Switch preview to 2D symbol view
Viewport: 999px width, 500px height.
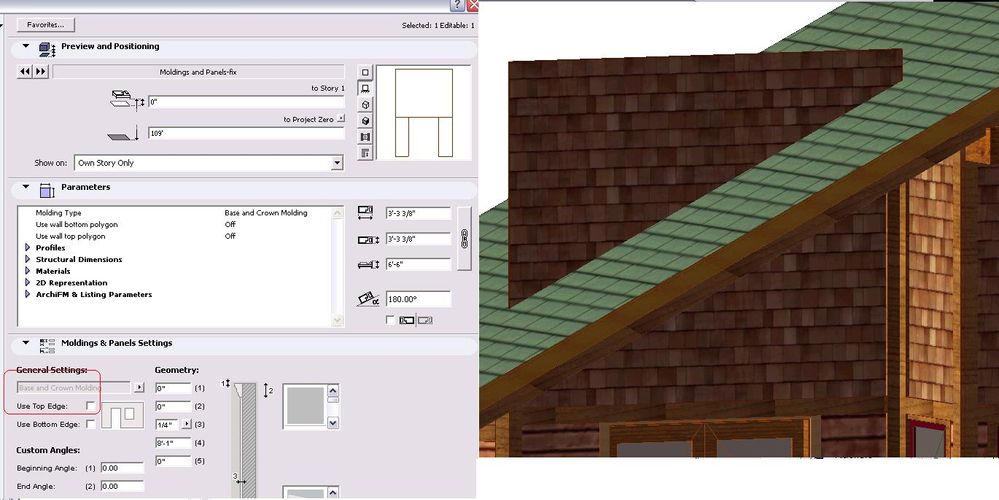click(365, 72)
